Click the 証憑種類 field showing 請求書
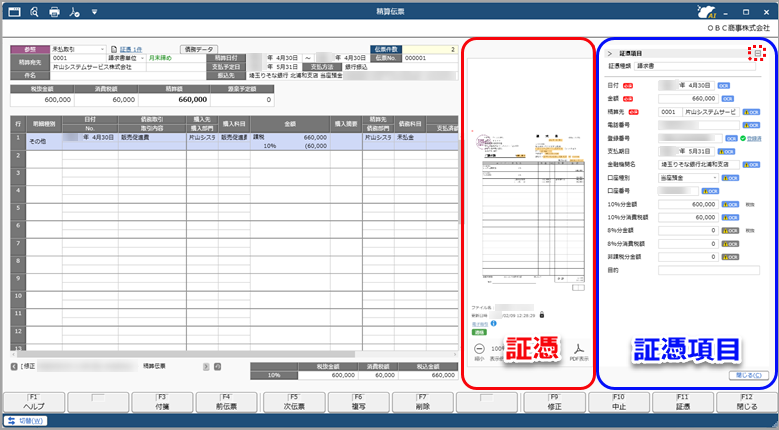Screen dimensions: 779x430 click(x=697, y=66)
